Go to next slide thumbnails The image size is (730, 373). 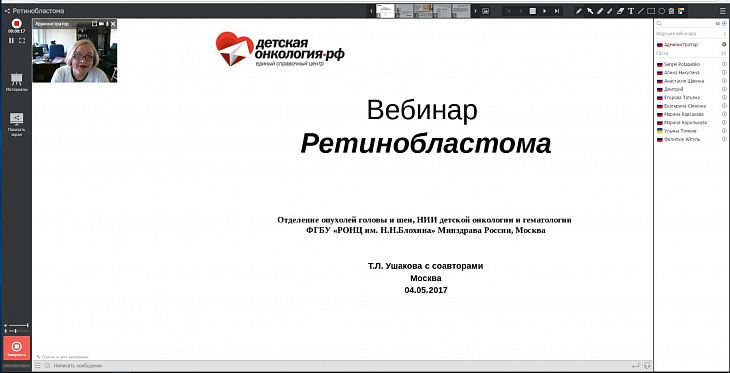point(475,11)
